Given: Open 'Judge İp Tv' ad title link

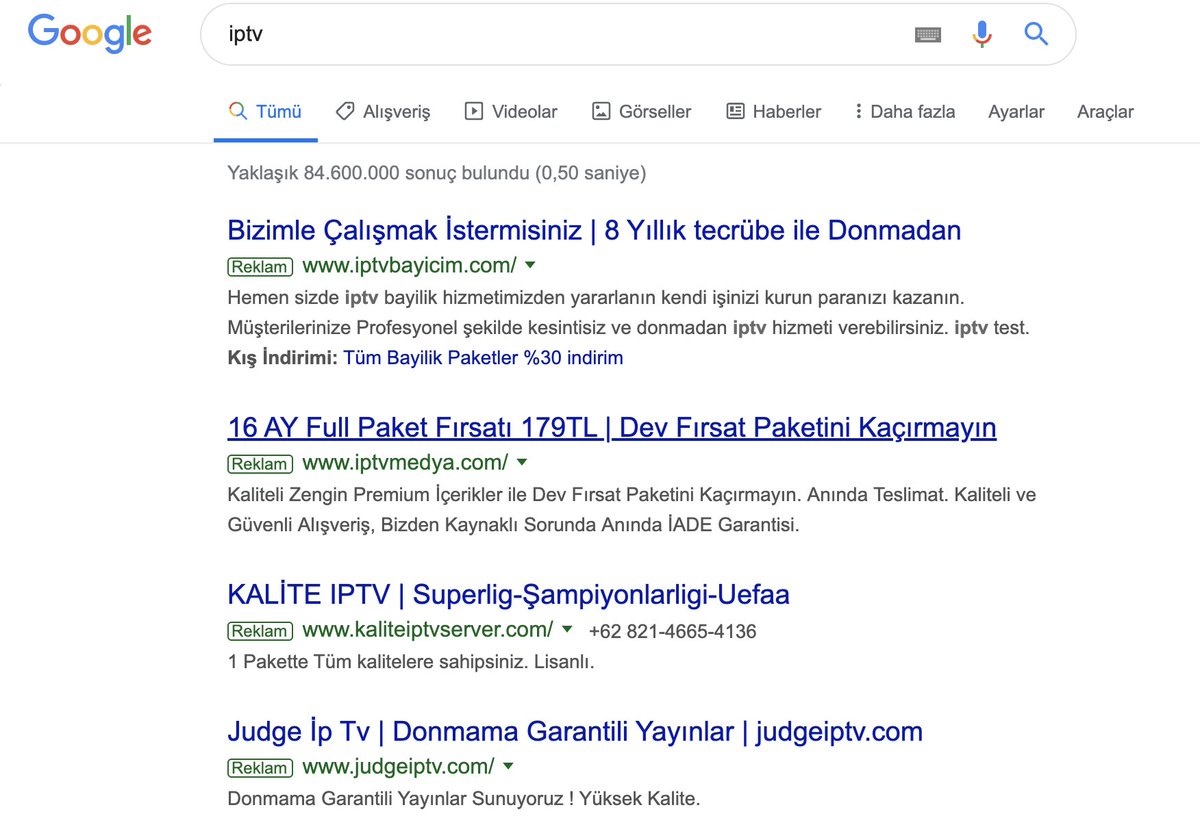Looking at the screenshot, I should click(x=575, y=732).
